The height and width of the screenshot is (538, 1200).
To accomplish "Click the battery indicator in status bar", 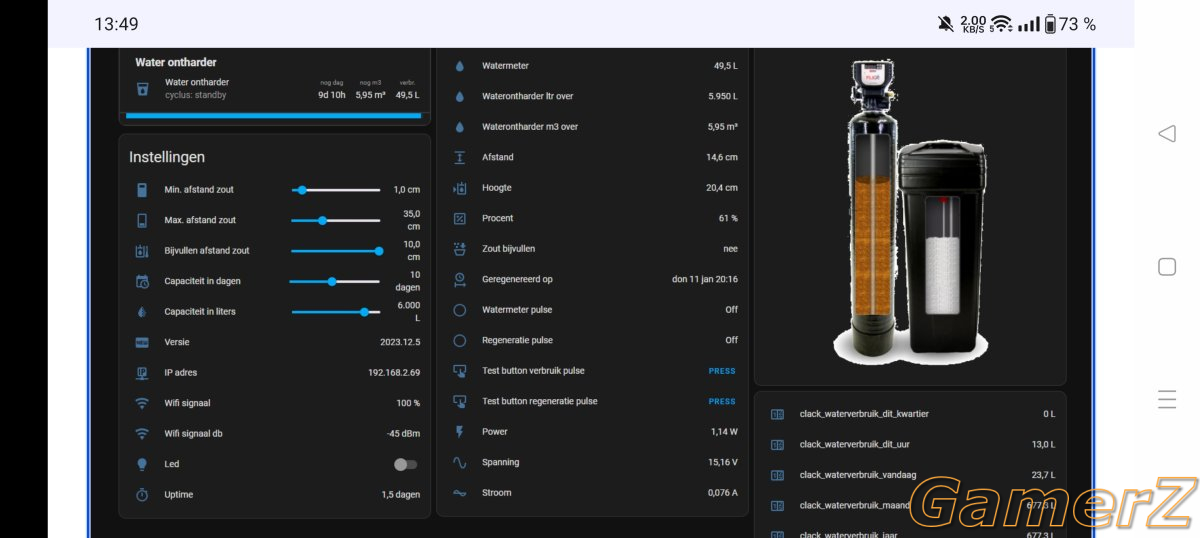I will click(1050, 24).
